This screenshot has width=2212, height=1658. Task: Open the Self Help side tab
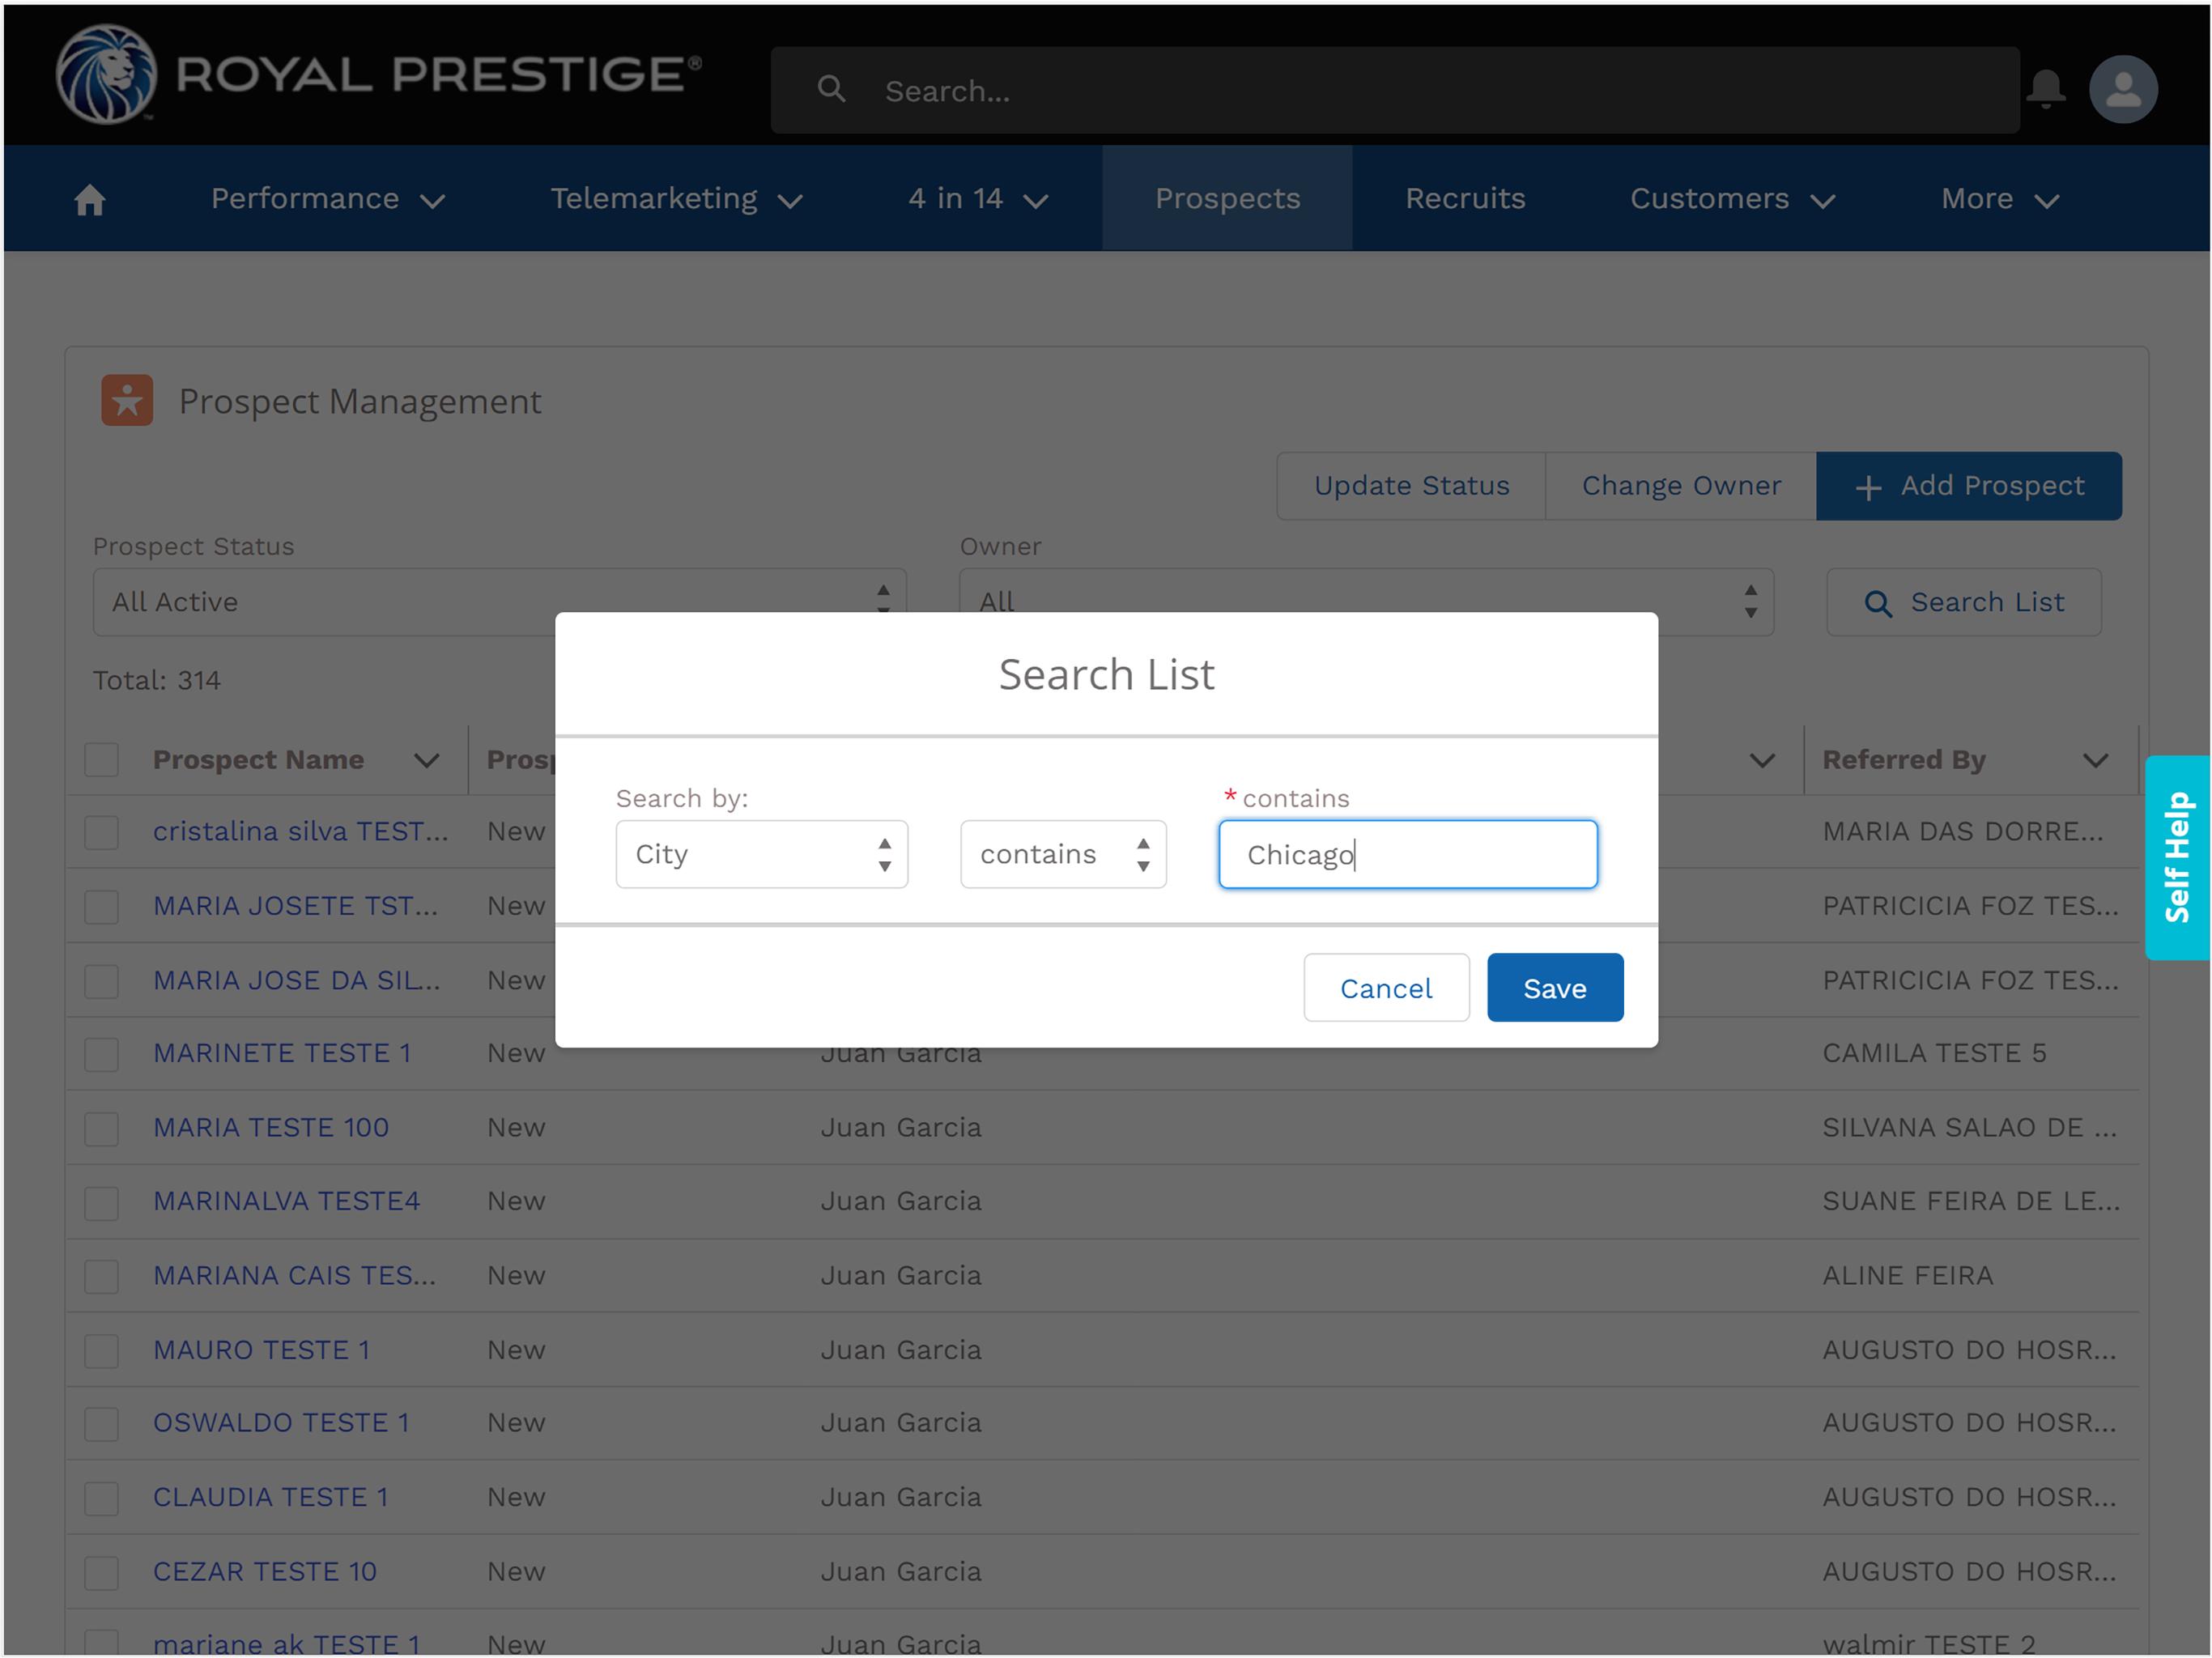tap(2177, 858)
